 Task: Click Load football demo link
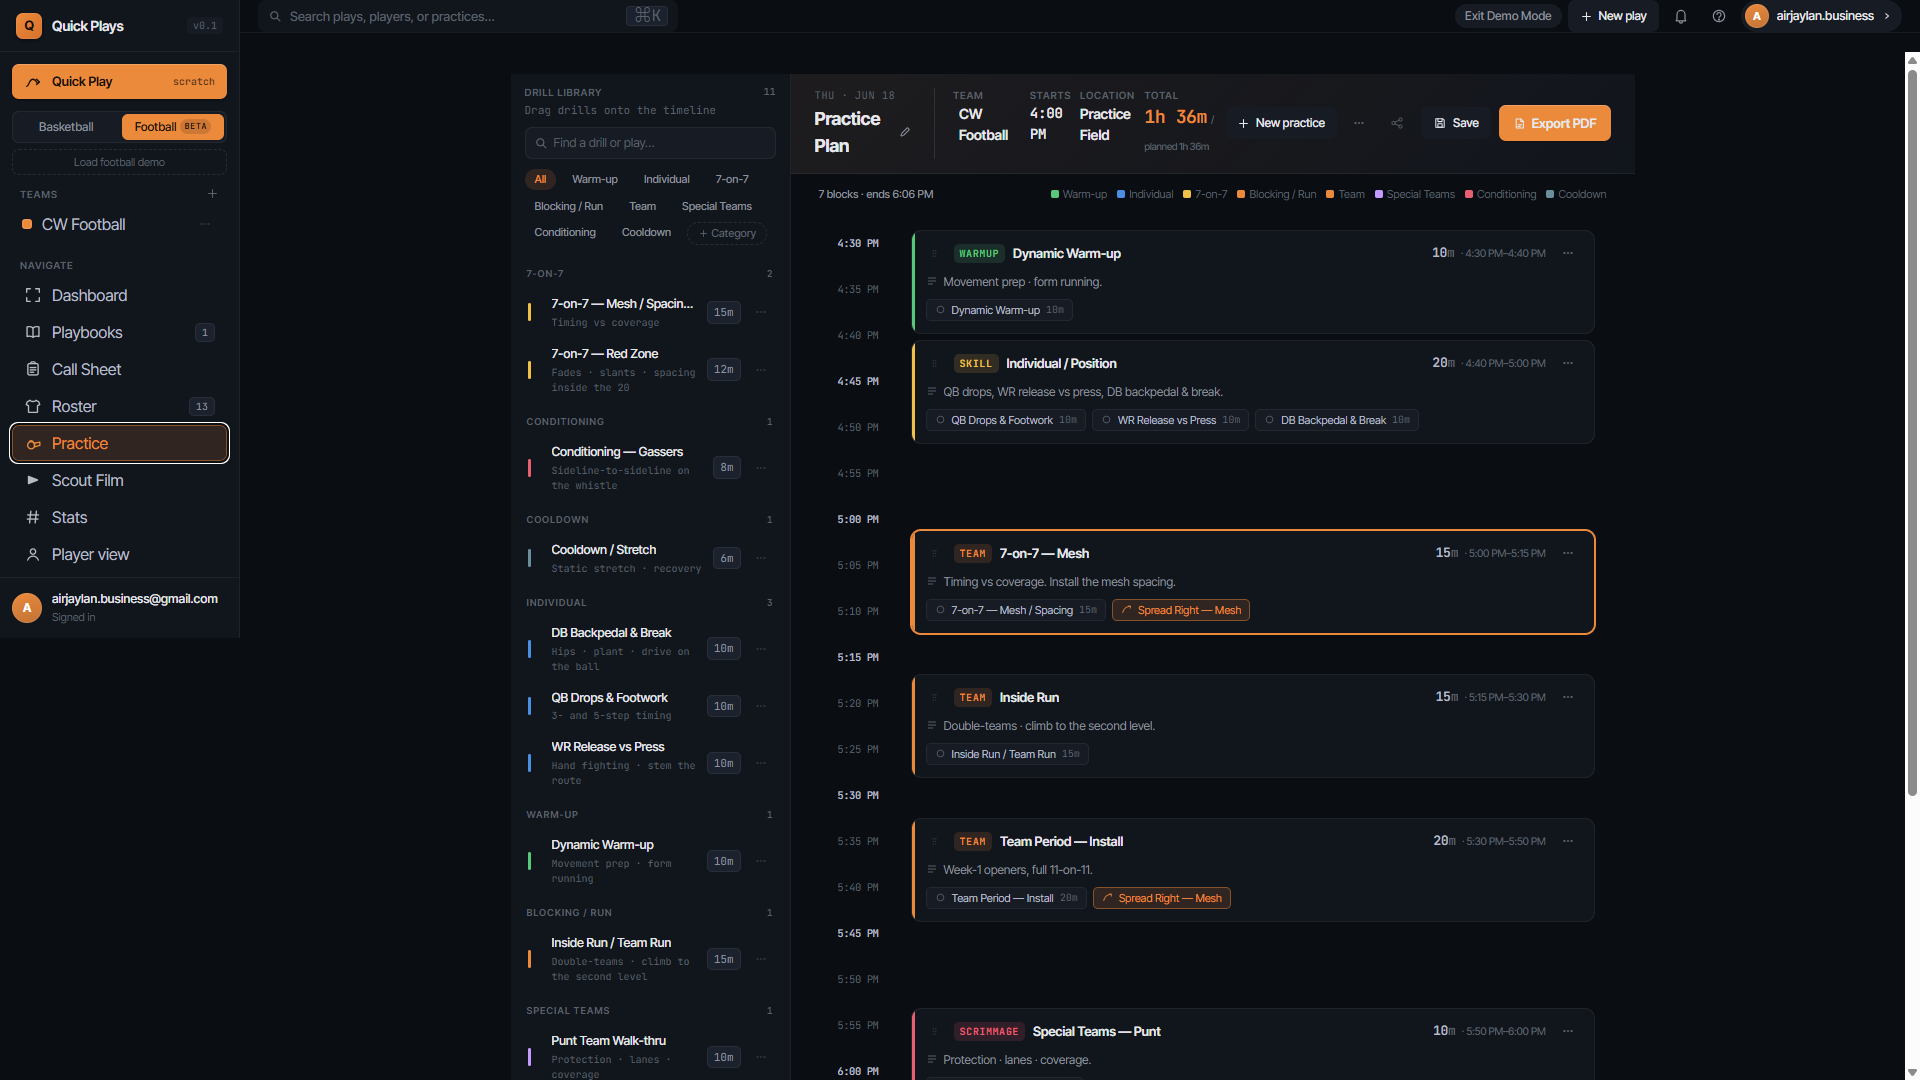coord(119,162)
